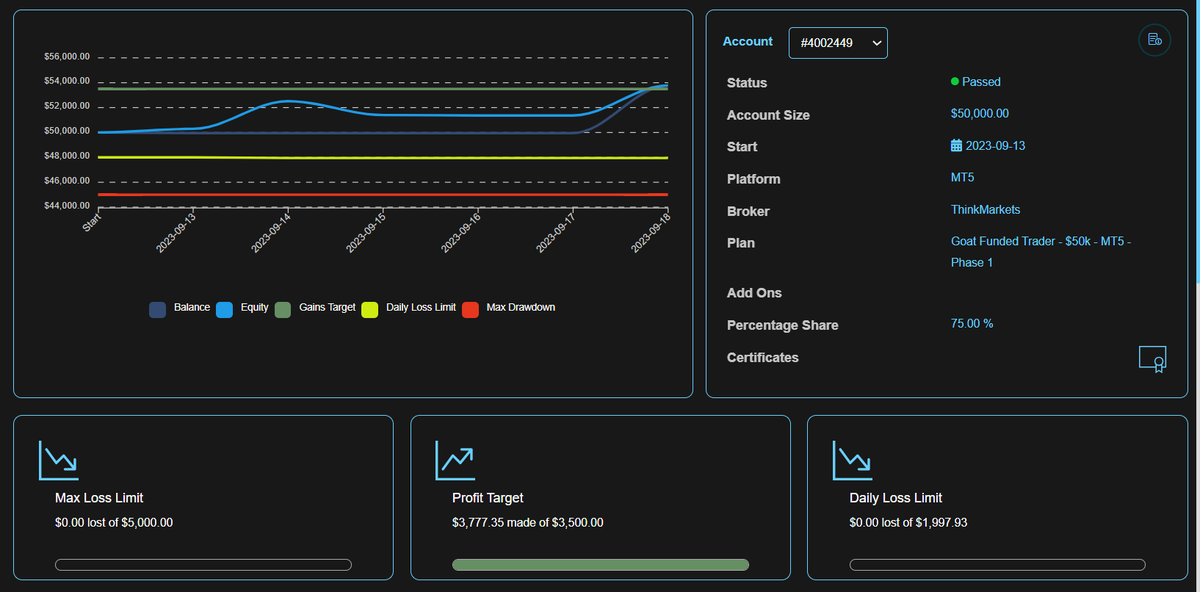This screenshot has width=1200, height=592.
Task: Open the account #4002449 dropdown
Action: (x=838, y=43)
